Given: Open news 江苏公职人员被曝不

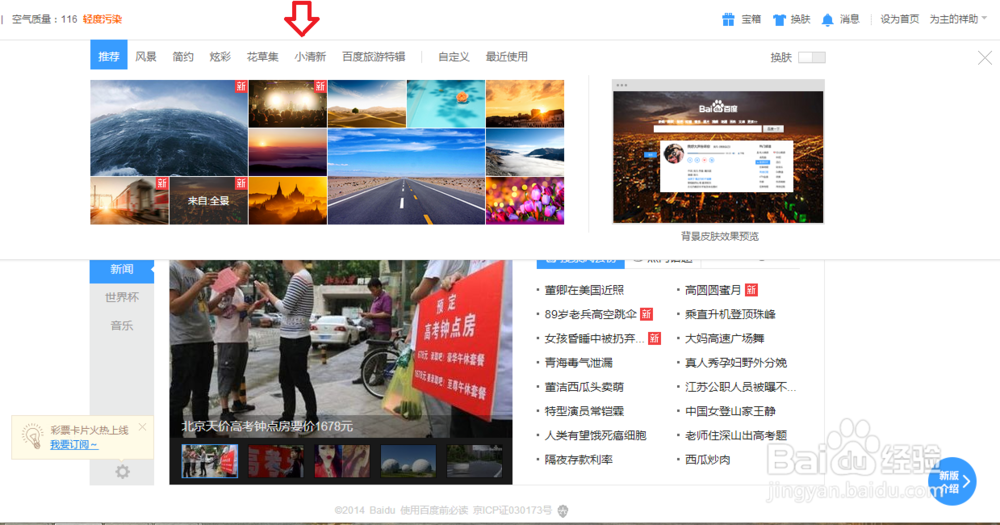Looking at the screenshot, I should coord(740,387).
